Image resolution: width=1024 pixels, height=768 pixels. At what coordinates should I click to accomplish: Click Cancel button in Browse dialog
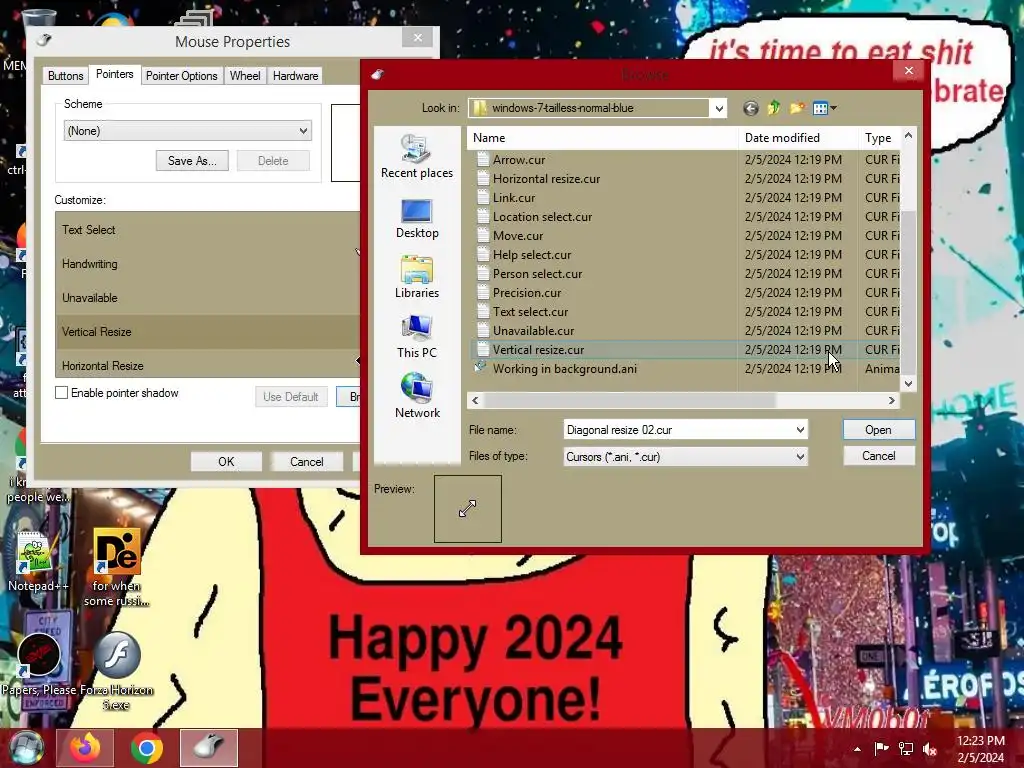[878, 456]
